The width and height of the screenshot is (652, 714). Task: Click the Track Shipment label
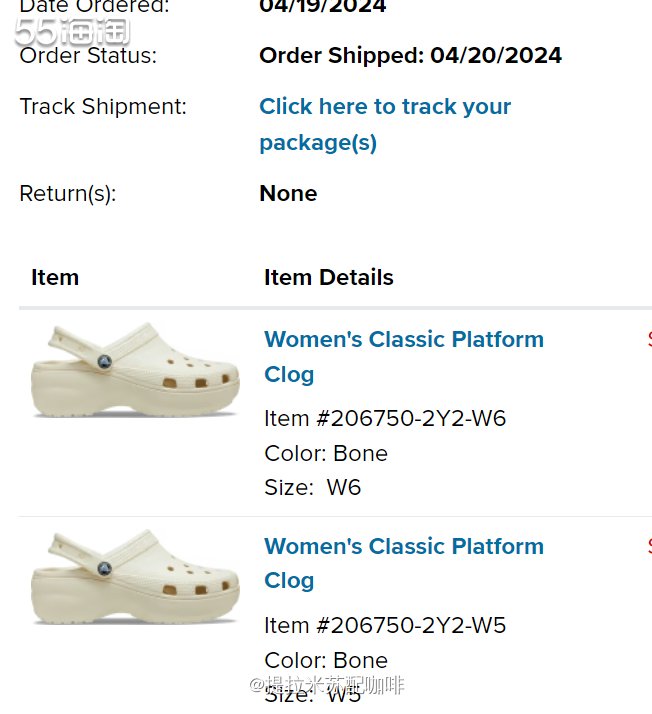click(x=103, y=106)
